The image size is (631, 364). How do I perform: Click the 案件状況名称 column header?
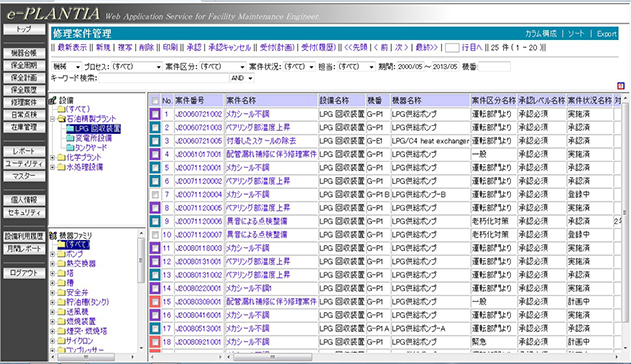(x=590, y=101)
